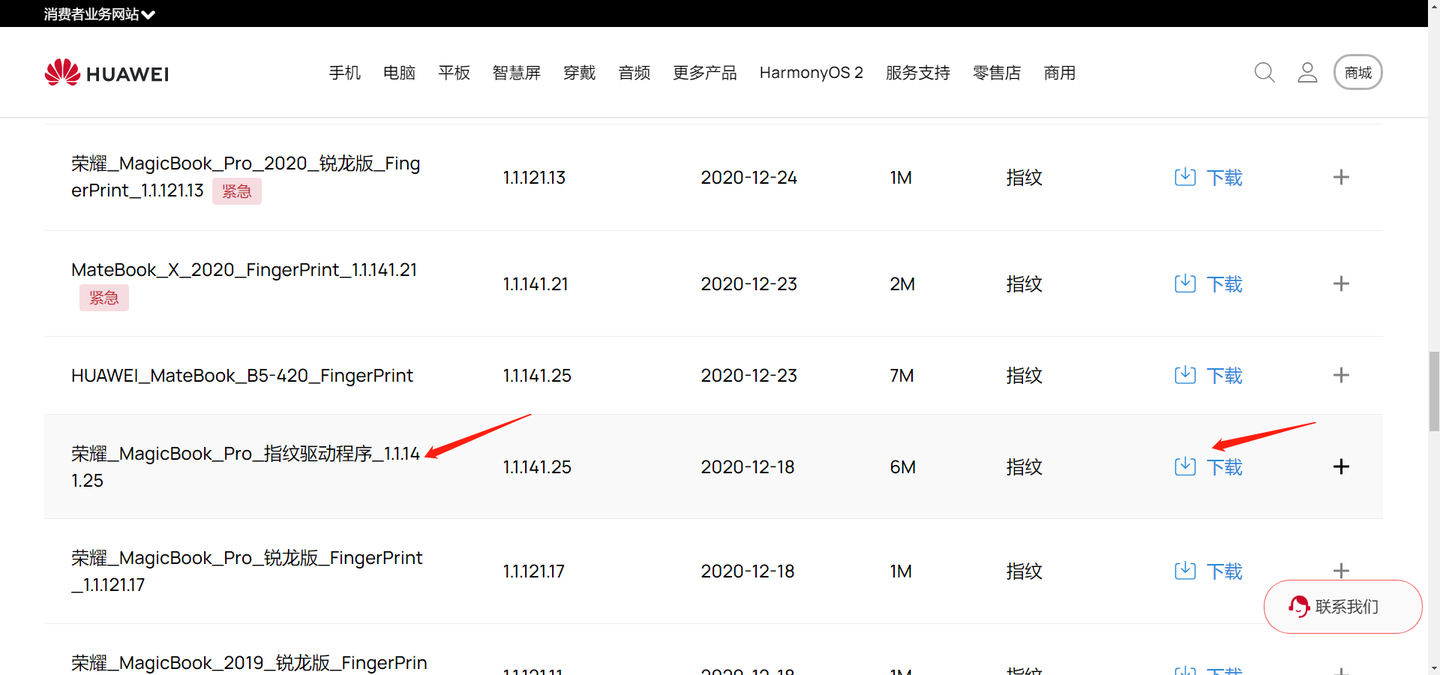This screenshot has width=1440, height=675.
Task: Click download icon for version 1.1.121.13 row
Action: click(x=1185, y=177)
